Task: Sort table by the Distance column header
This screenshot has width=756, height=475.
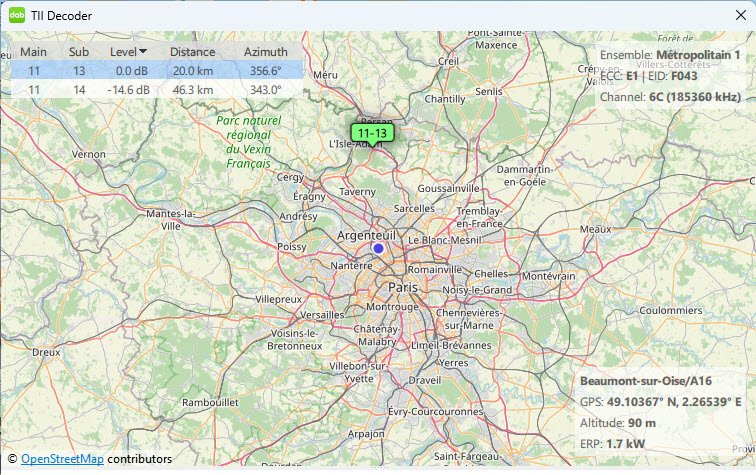Action: (192, 52)
